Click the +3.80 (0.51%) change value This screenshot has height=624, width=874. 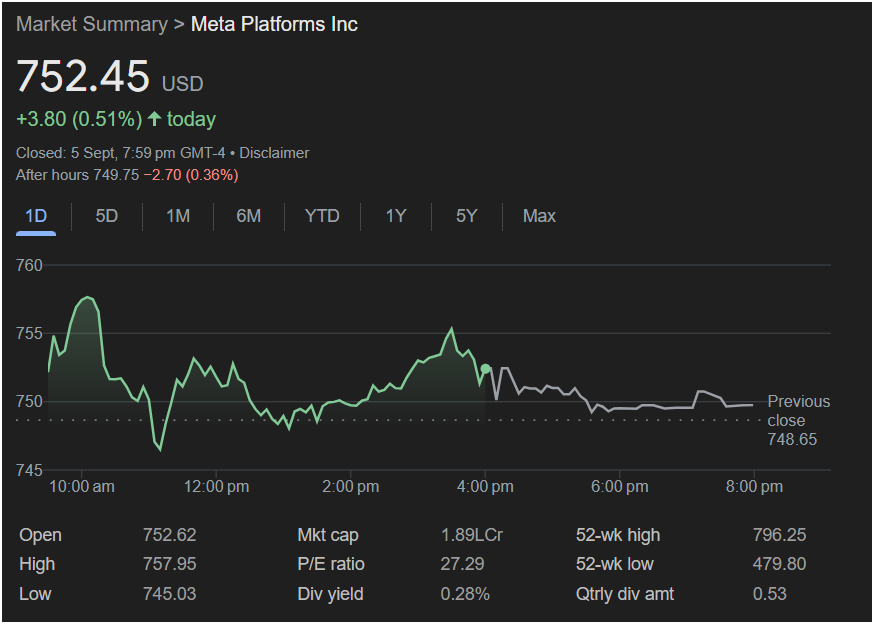click(x=79, y=119)
